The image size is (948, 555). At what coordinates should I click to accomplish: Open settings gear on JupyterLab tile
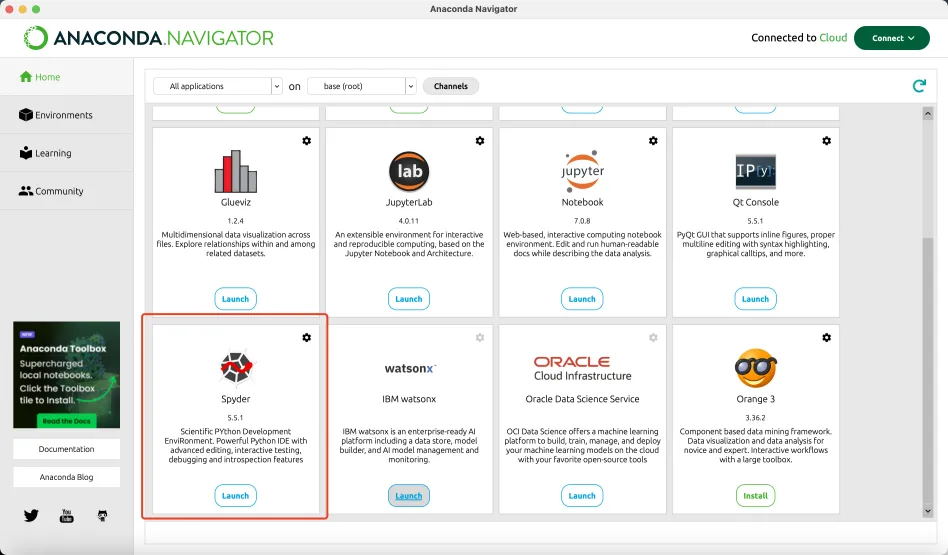click(x=480, y=141)
